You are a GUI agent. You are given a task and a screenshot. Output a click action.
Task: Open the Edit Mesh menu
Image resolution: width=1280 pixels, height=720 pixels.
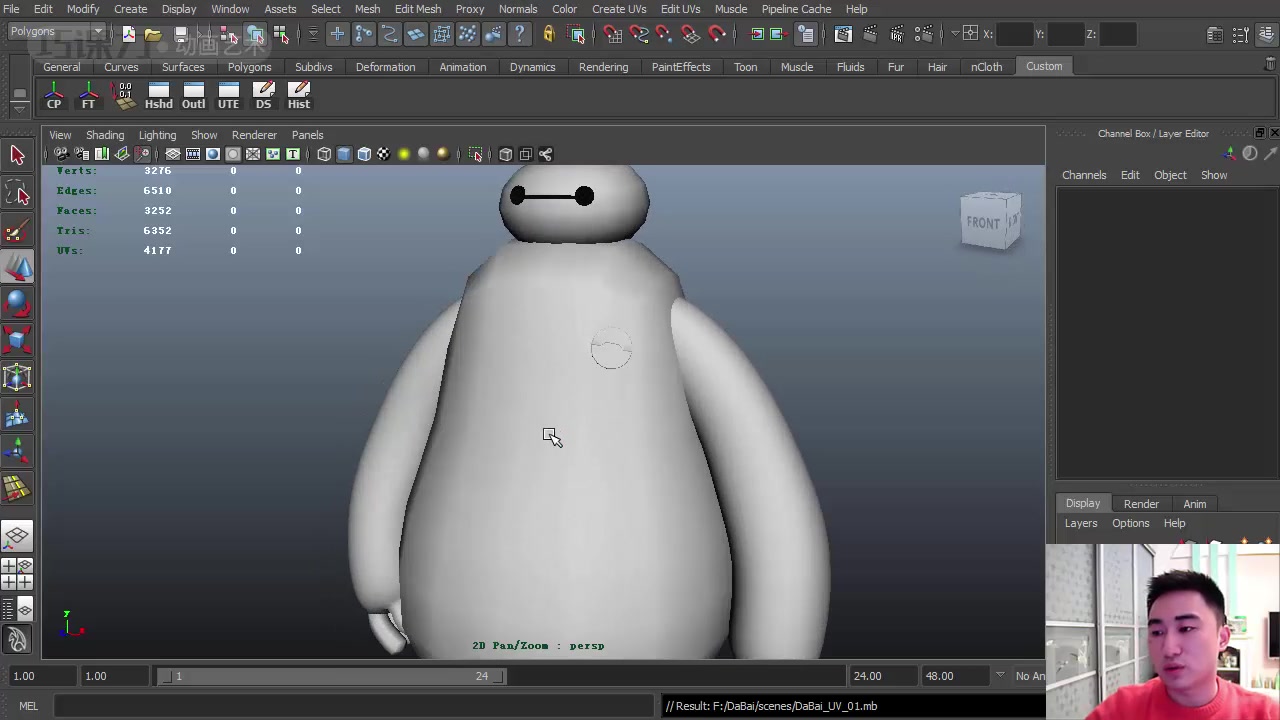click(418, 9)
